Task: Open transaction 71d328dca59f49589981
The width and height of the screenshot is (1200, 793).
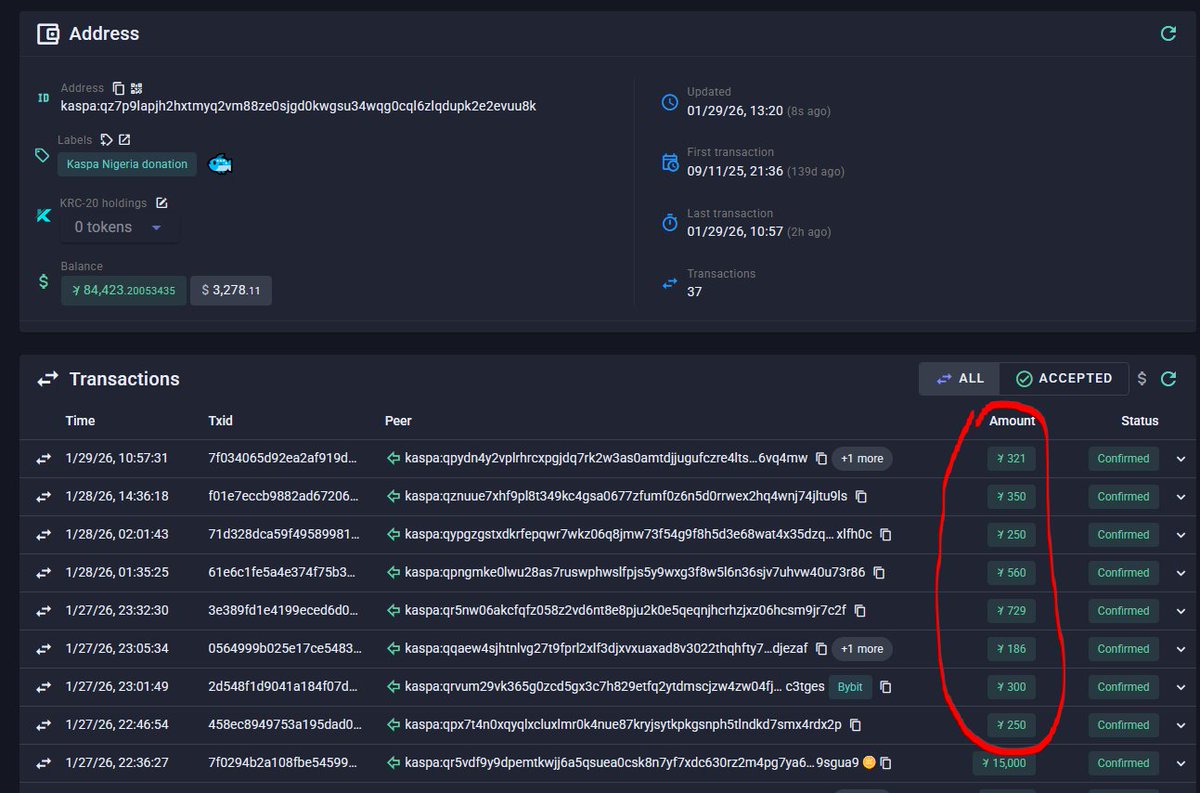Action: coord(282,535)
